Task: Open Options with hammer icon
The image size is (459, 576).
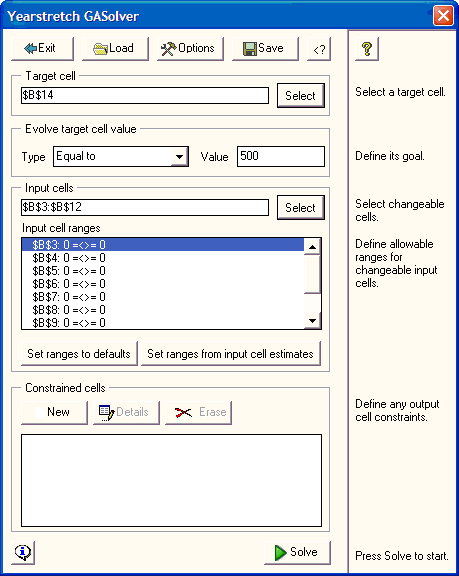Action: click(190, 48)
